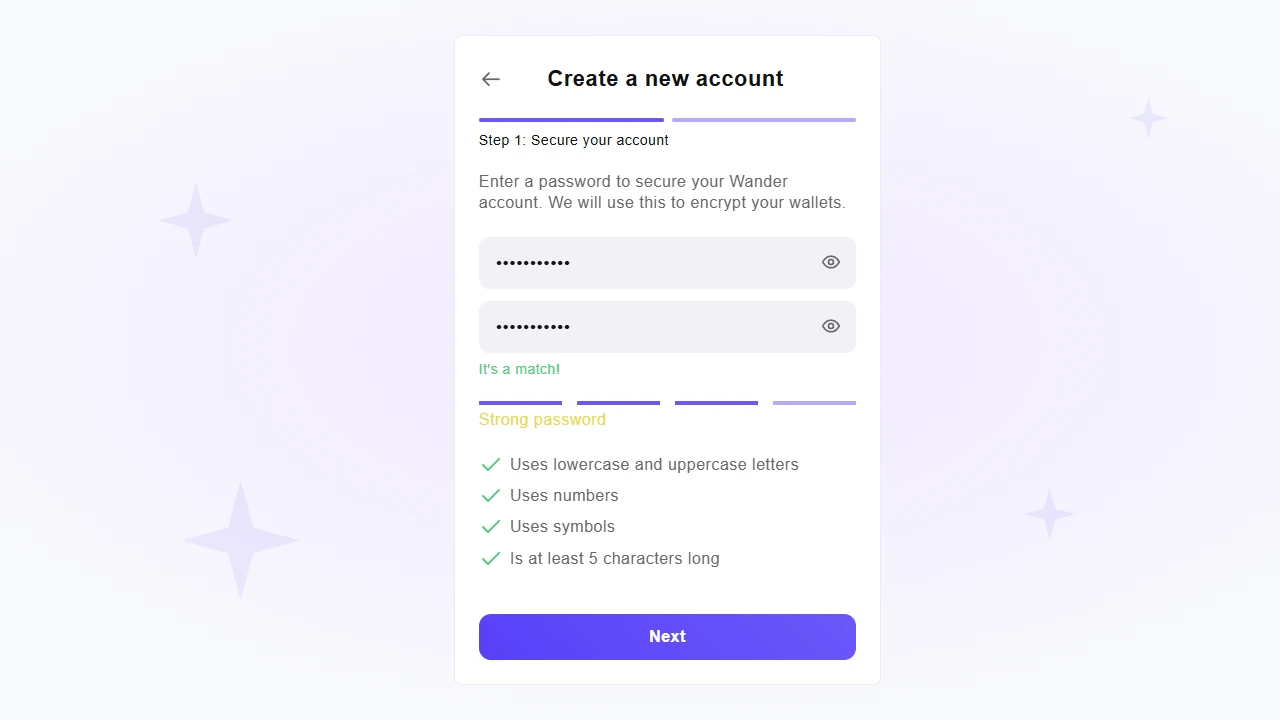
Task: Click the Uses symbols requirement text
Action: click(x=562, y=527)
